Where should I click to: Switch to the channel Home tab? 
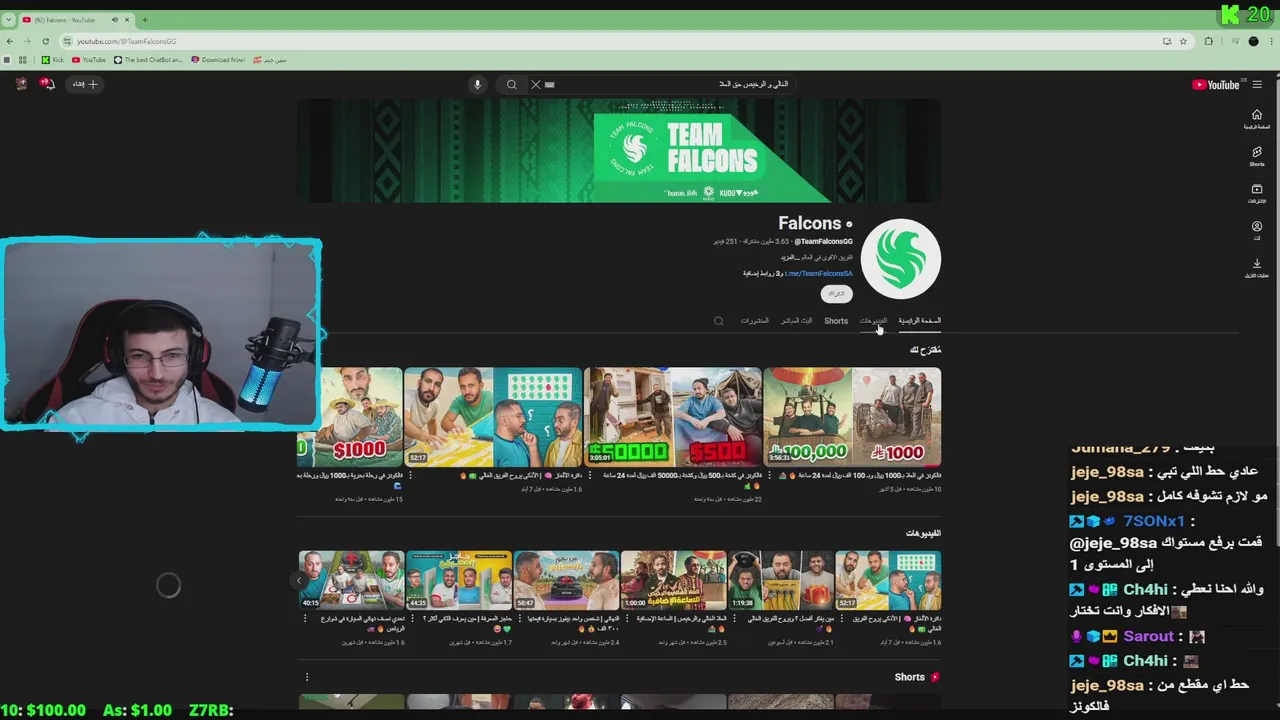tap(919, 321)
